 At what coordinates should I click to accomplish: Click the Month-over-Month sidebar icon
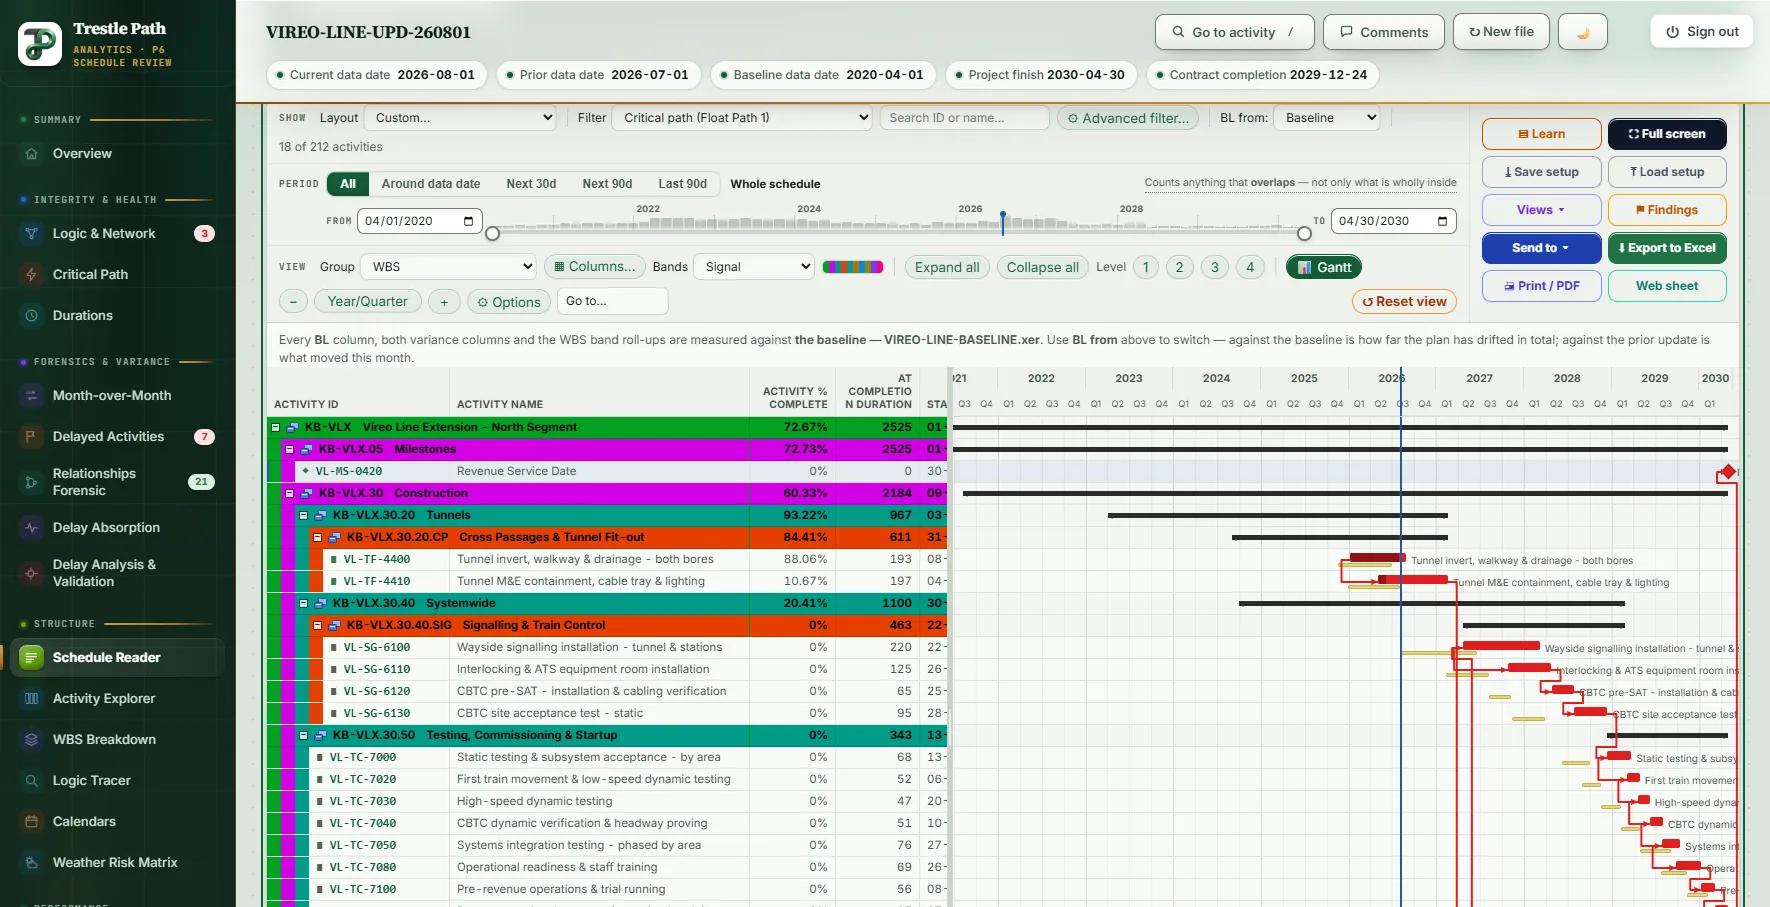(32, 396)
